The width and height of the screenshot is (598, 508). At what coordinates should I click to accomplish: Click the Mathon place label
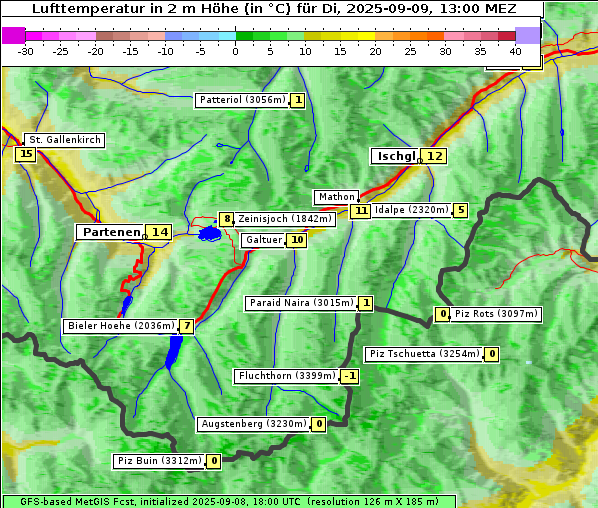click(x=337, y=197)
